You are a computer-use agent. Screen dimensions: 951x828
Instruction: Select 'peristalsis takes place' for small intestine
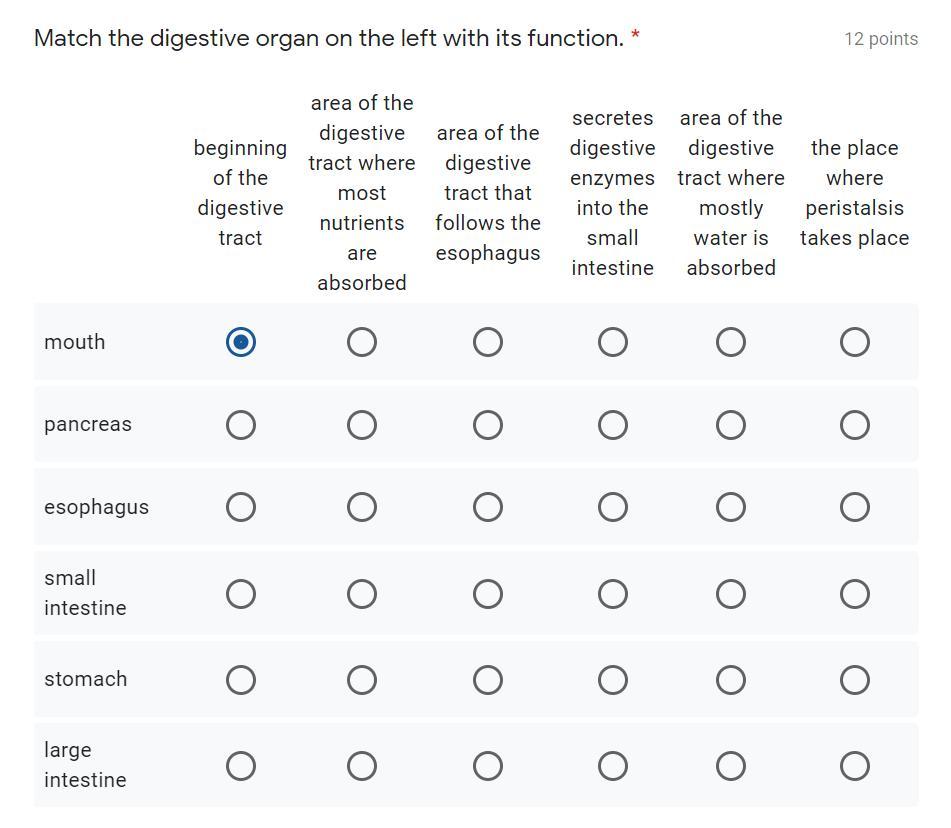(855, 594)
